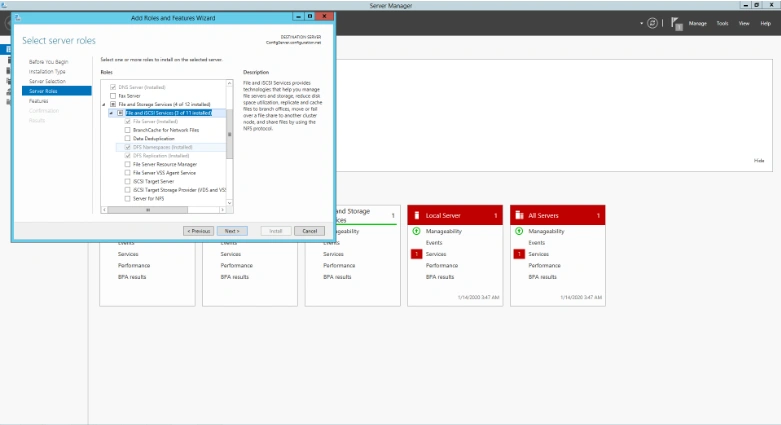Click roles list vertical scrollbar thumb

click(x=230, y=134)
